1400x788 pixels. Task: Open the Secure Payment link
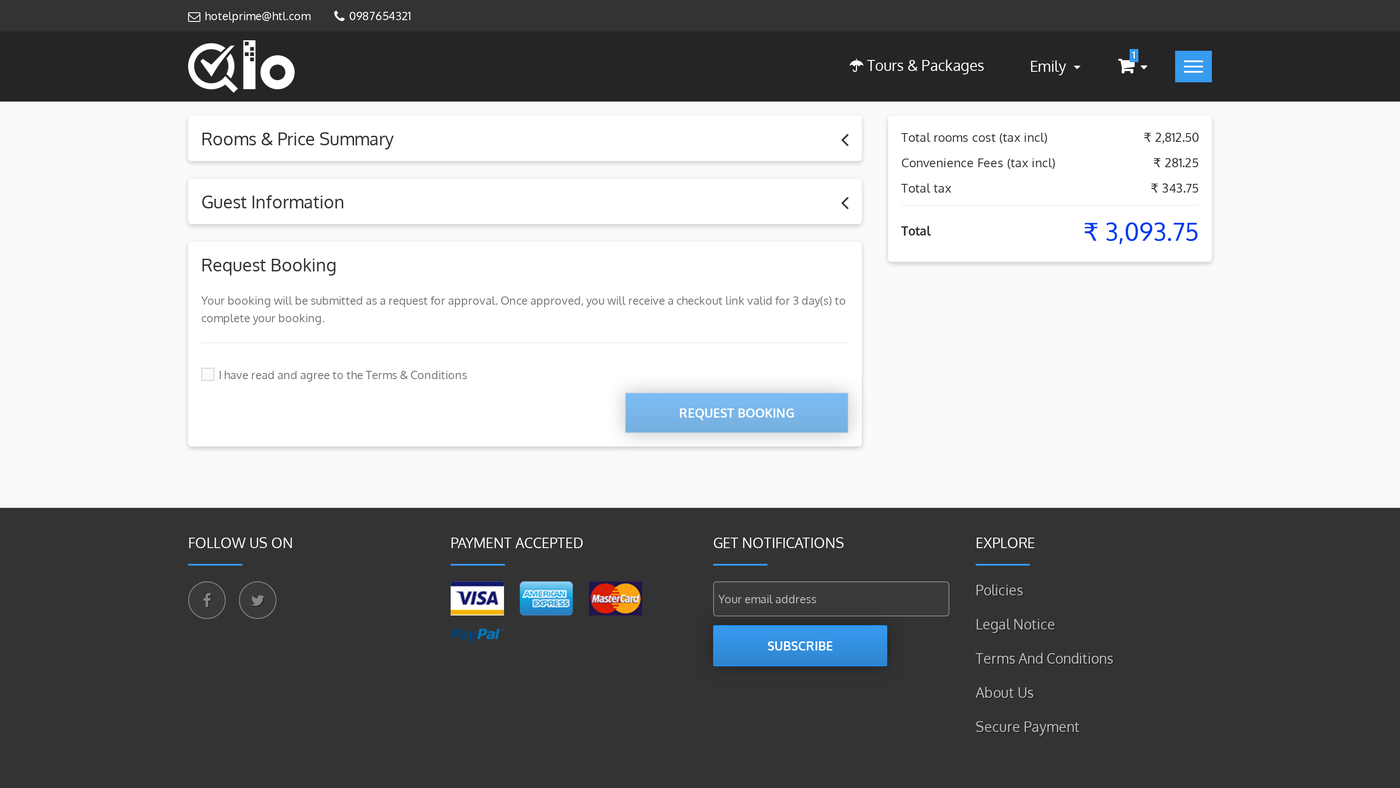(x=1027, y=727)
